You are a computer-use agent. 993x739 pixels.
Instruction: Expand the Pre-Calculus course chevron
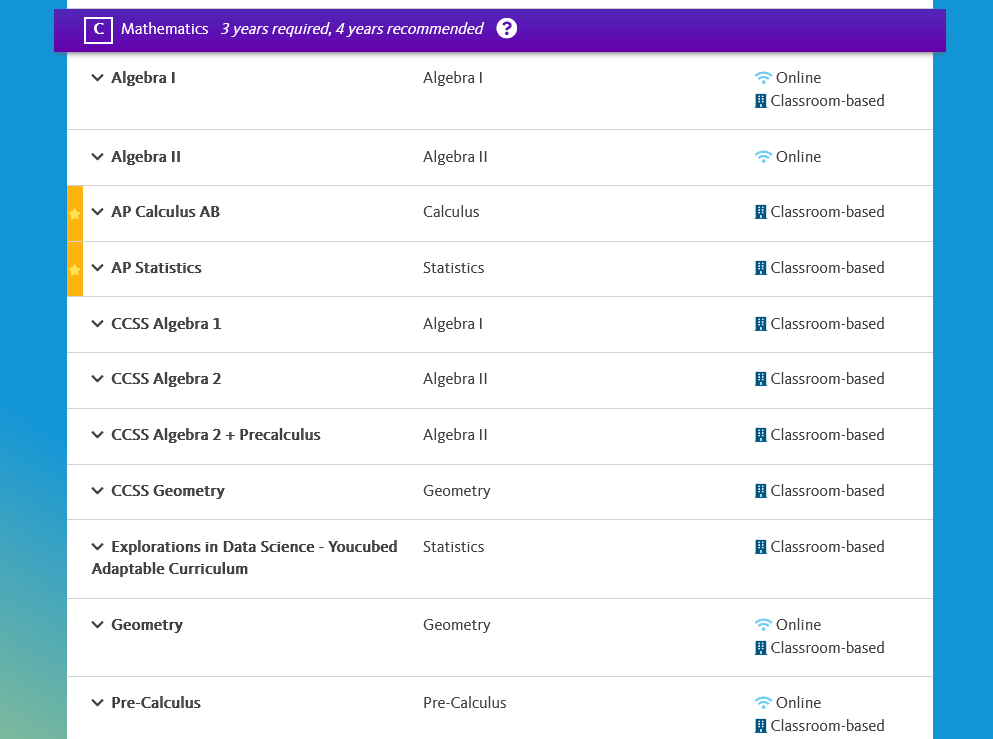pyautogui.click(x=98, y=702)
